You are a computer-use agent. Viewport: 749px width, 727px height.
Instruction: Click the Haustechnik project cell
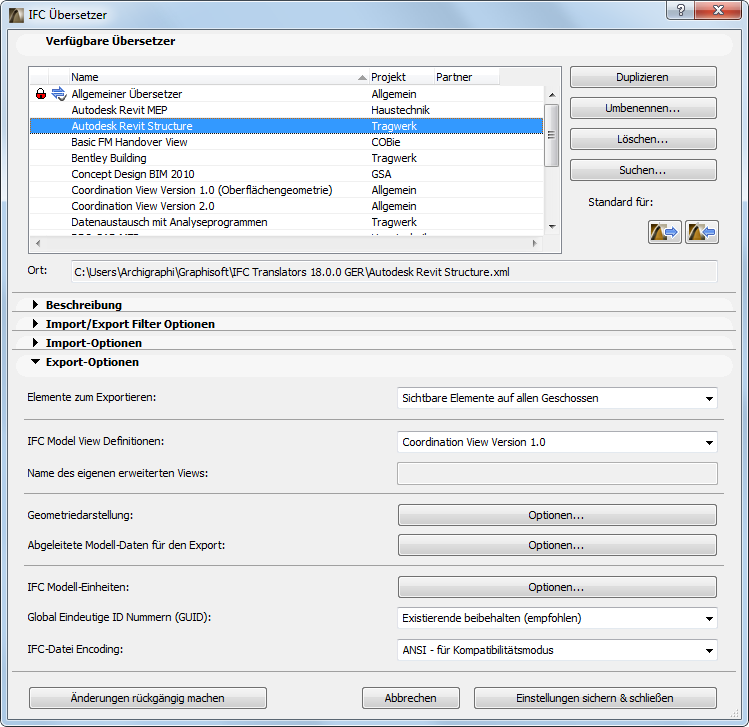(400, 110)
